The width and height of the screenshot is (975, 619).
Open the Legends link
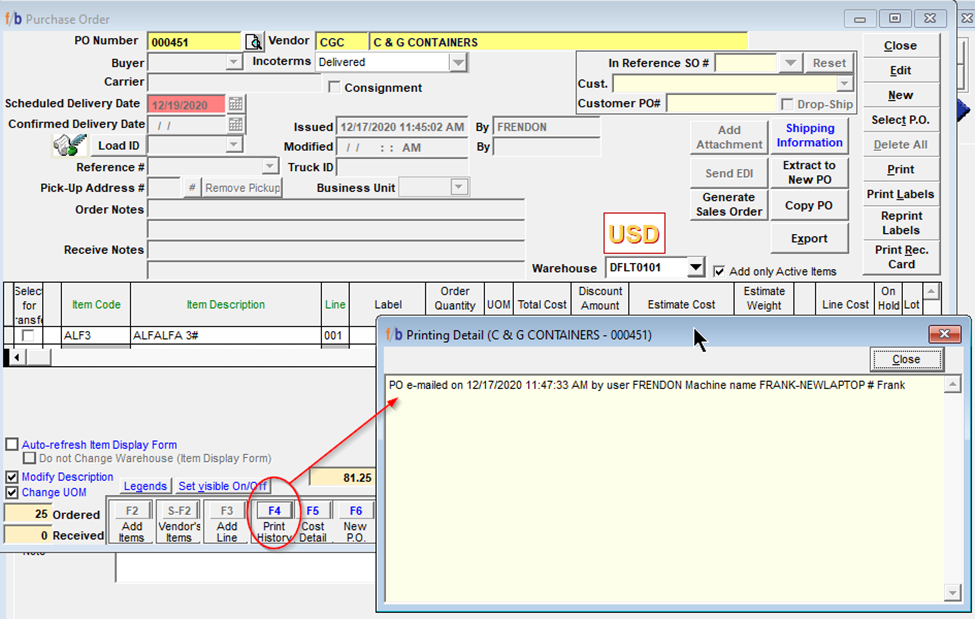point(145,487)
